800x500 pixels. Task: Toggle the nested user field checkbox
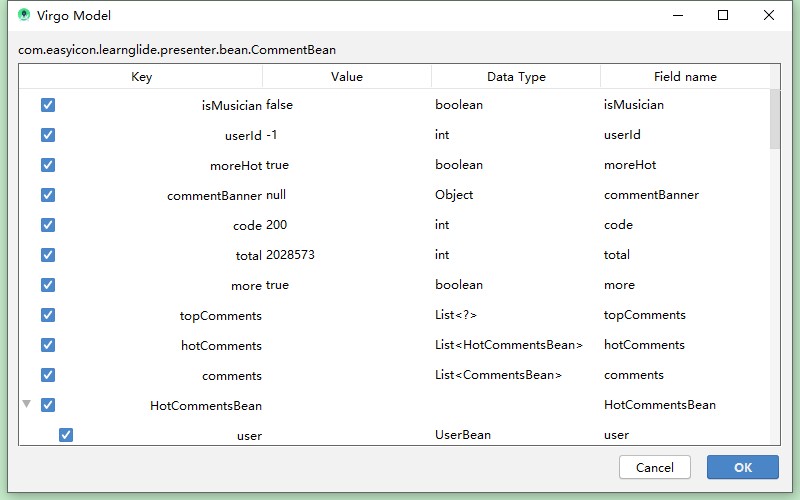[x=66, y=435]
